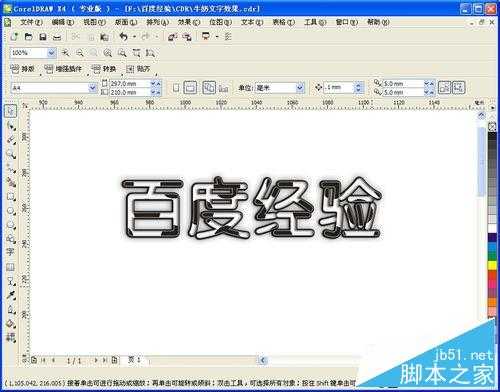This screenshot has height=392, width=500.
Task: Open the 编辑 menu
Action: click(63, 22)
